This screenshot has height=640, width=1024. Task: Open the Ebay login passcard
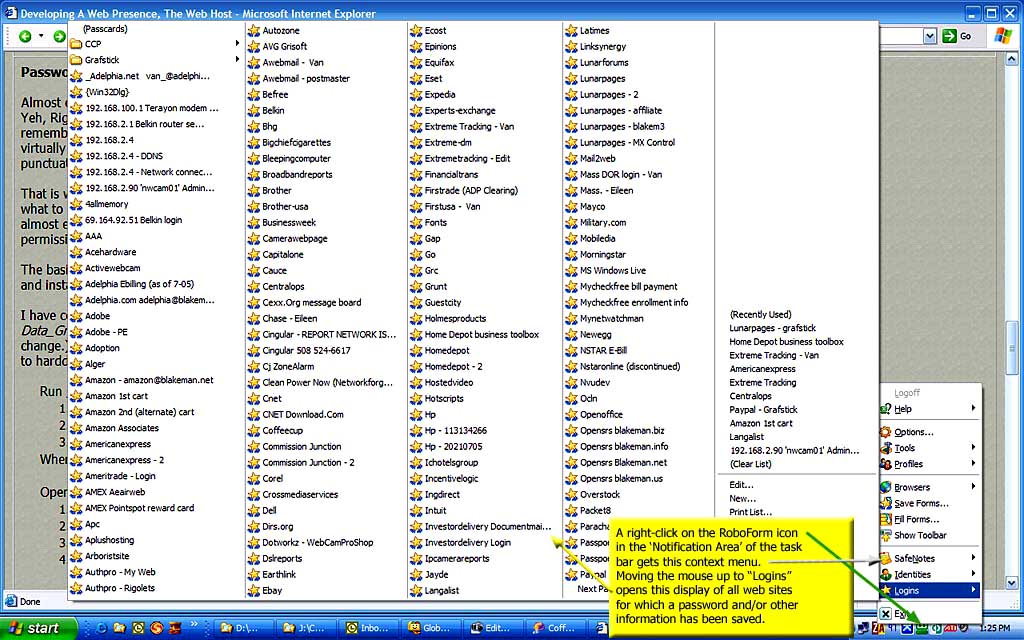[x=272, y=591]
